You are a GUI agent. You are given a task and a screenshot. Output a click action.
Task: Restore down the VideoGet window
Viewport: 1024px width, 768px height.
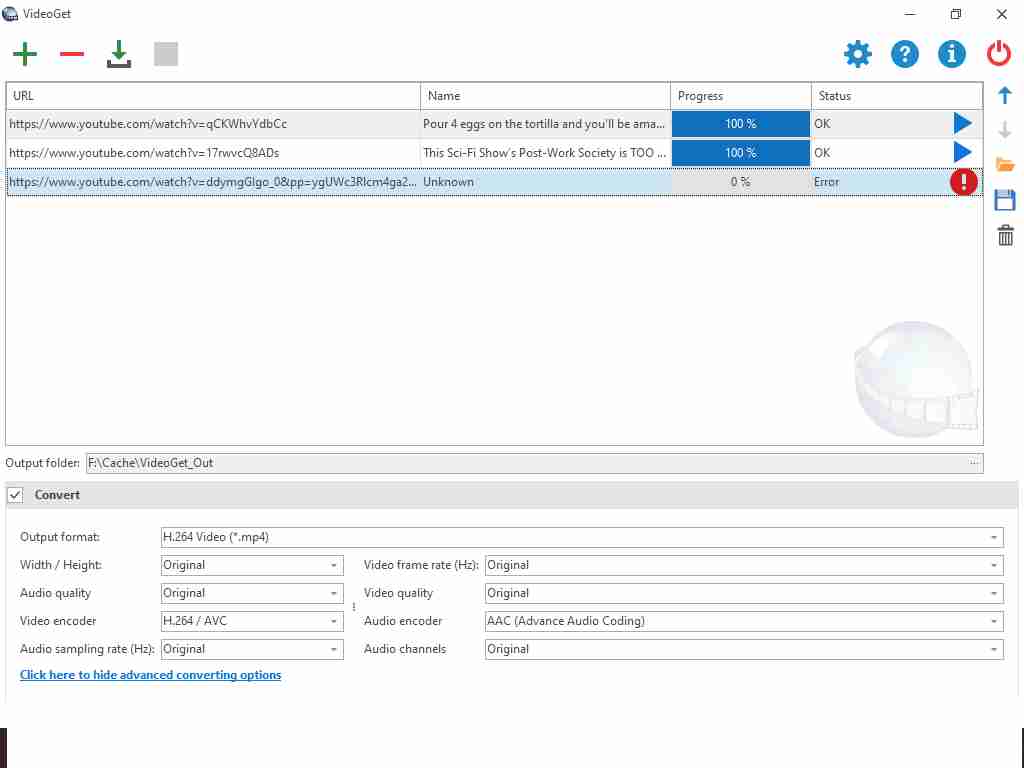click(x=955, y=14)
